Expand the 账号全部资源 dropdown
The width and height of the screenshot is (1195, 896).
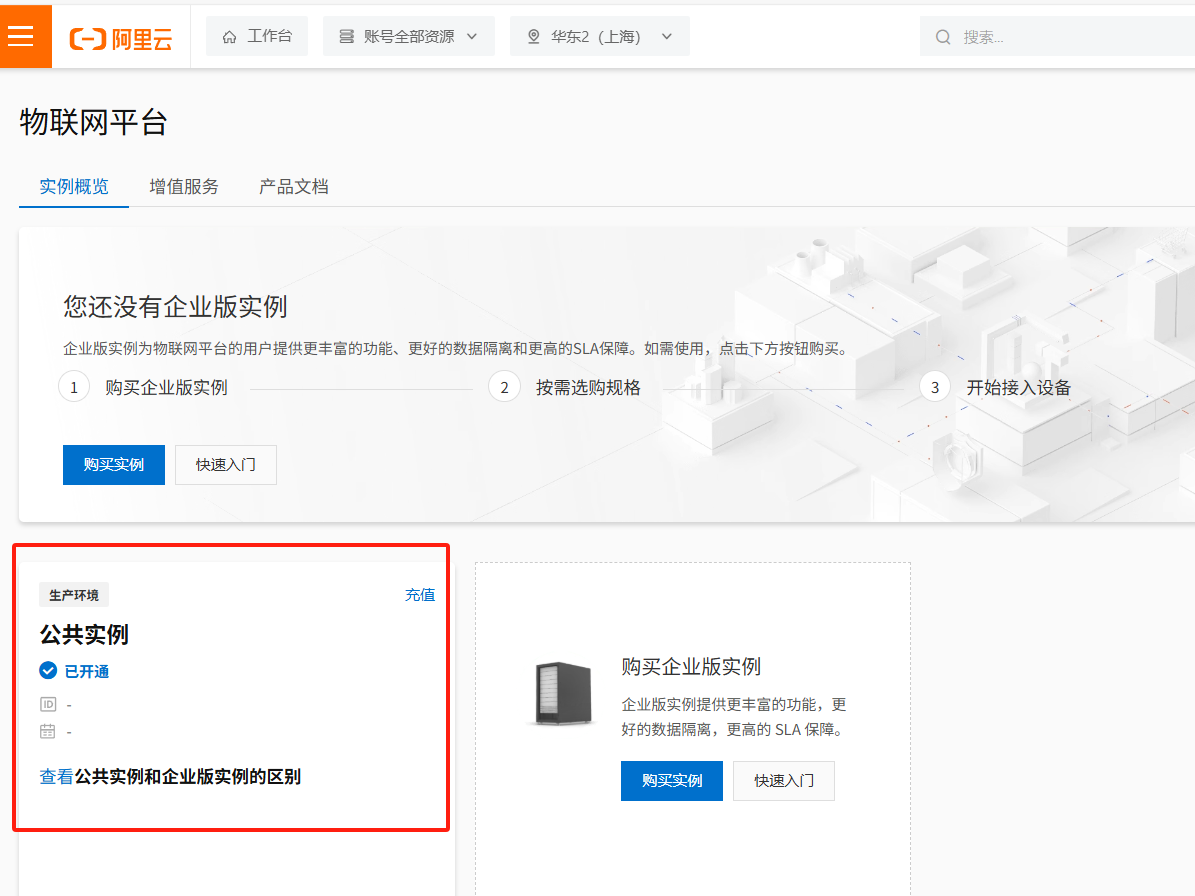[x=409, y=37]
